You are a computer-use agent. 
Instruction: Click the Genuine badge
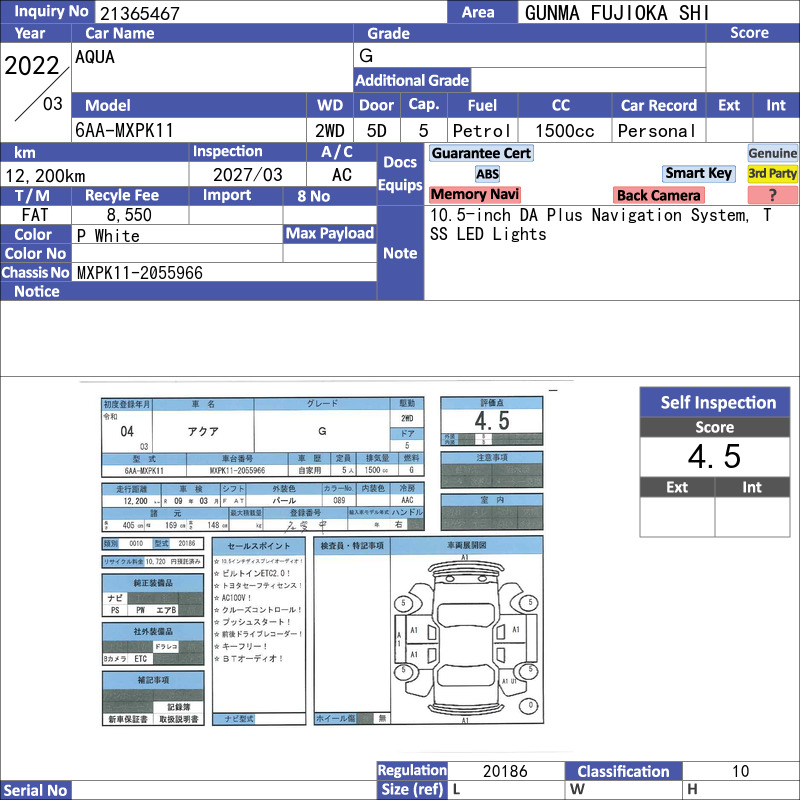click(772, 153)
